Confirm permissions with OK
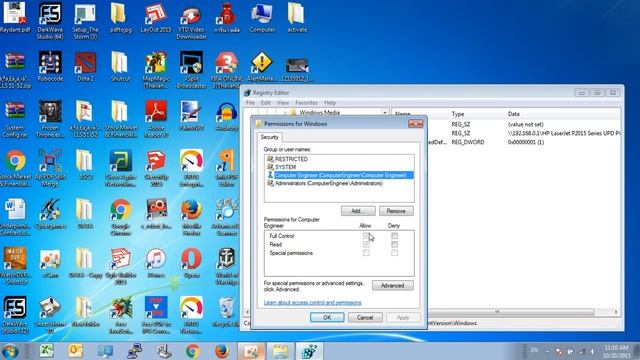Screen dimensions: 640x360 (x=327, y=317)
